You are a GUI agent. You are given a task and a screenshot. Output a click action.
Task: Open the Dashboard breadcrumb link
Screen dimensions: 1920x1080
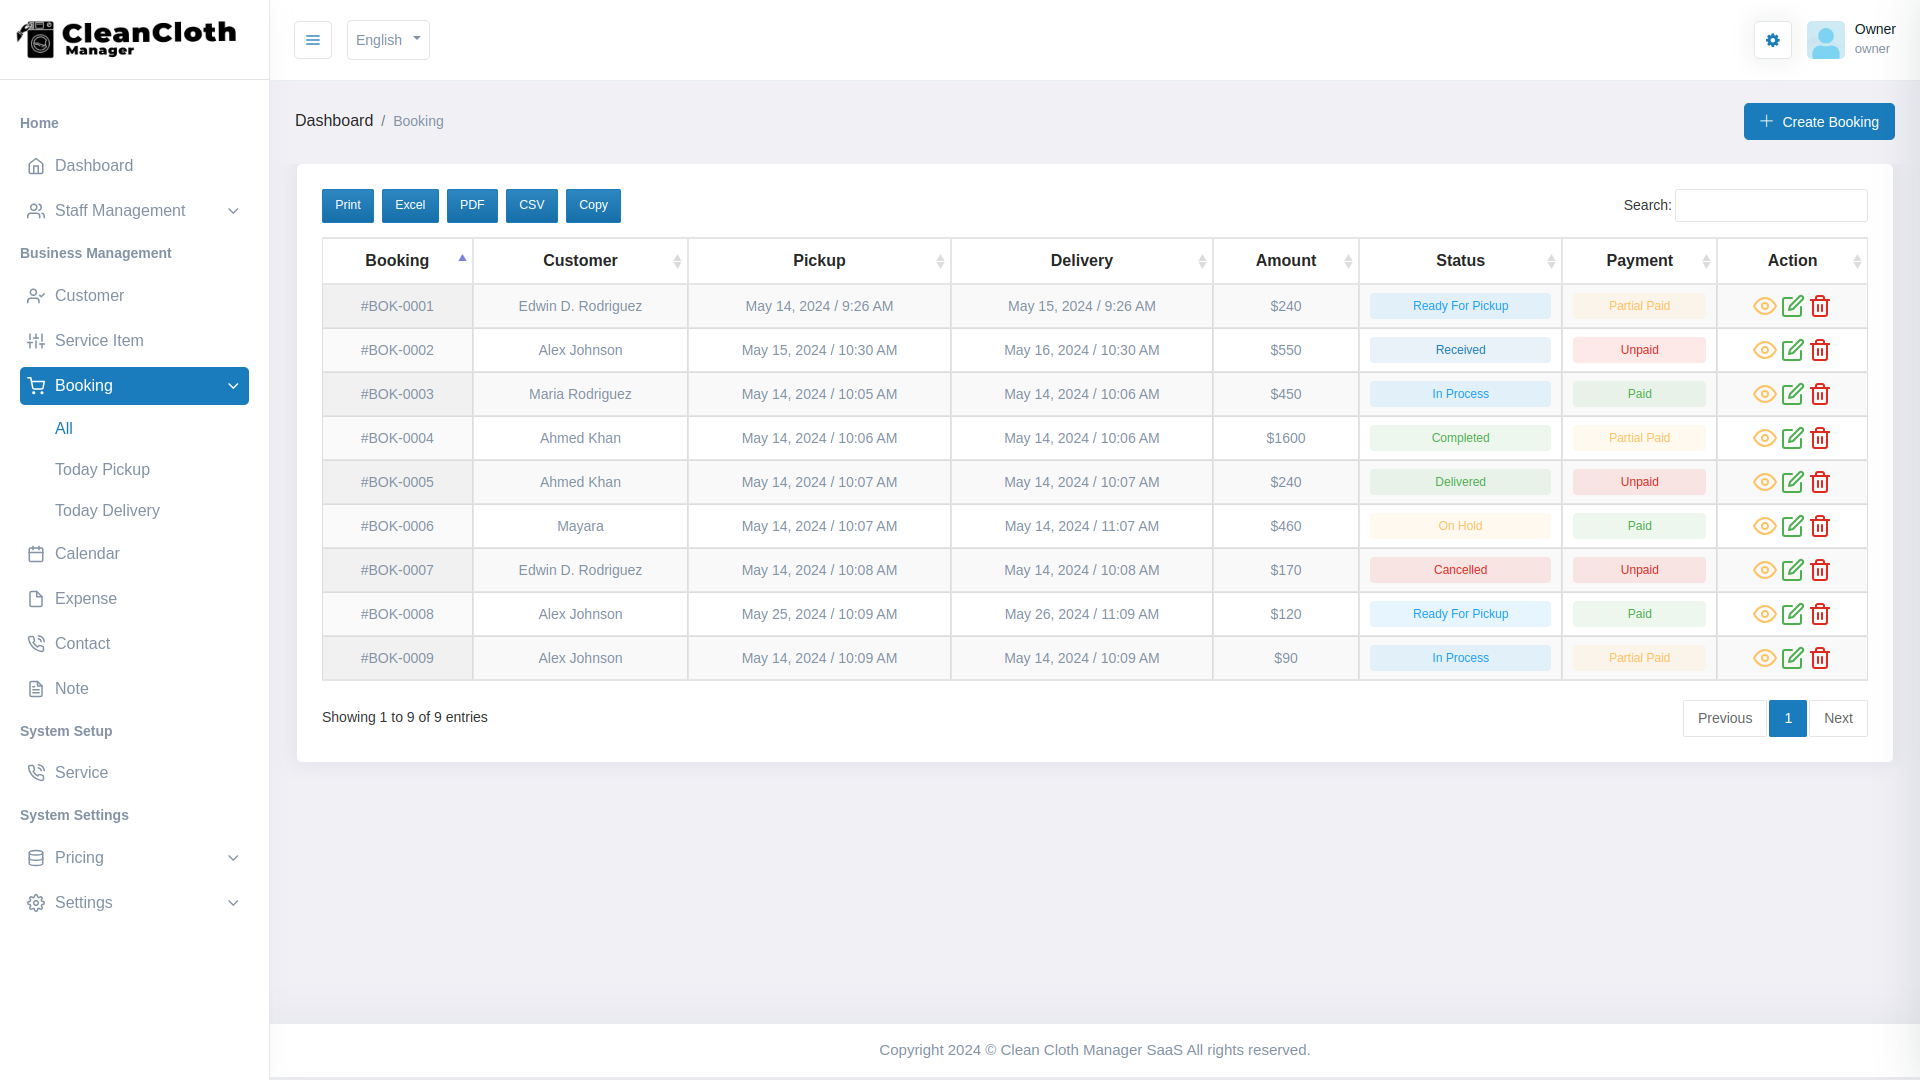pos(334,120)
